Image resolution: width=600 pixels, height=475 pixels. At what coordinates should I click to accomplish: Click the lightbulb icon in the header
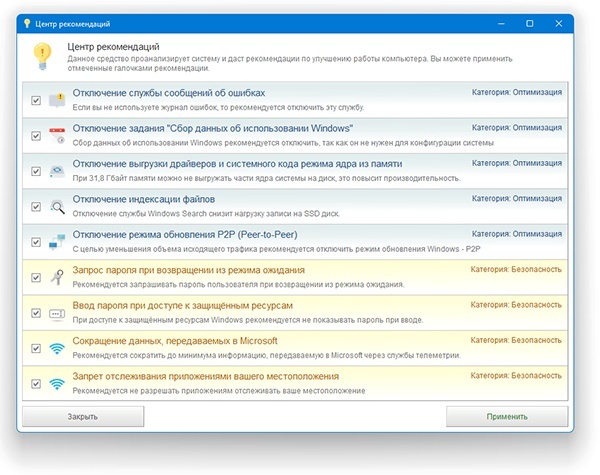42,56
